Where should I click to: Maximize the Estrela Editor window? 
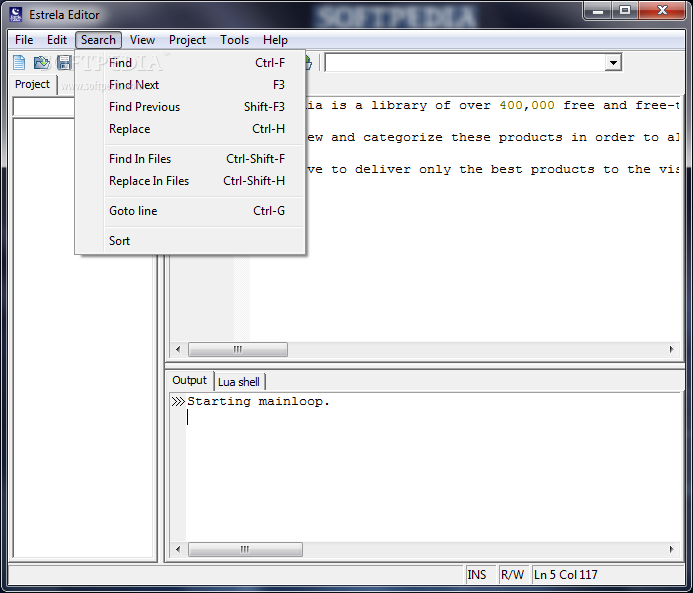click(625, 11)
